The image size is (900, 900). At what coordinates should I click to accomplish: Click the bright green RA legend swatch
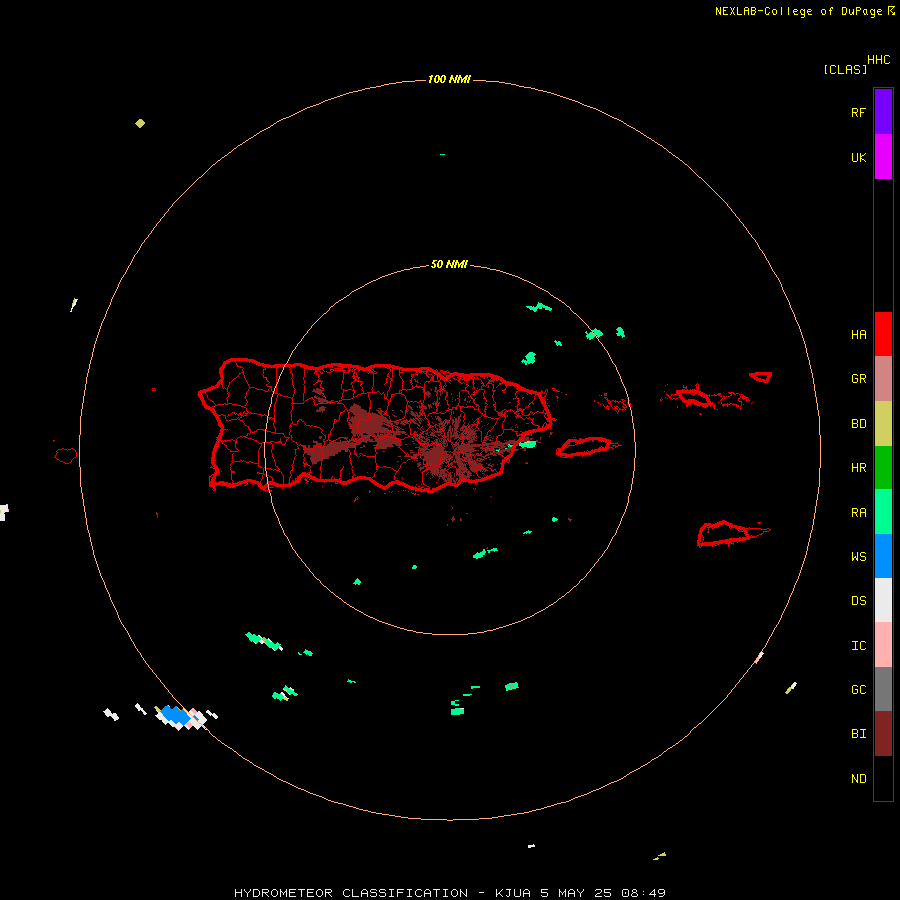[883, 512]
